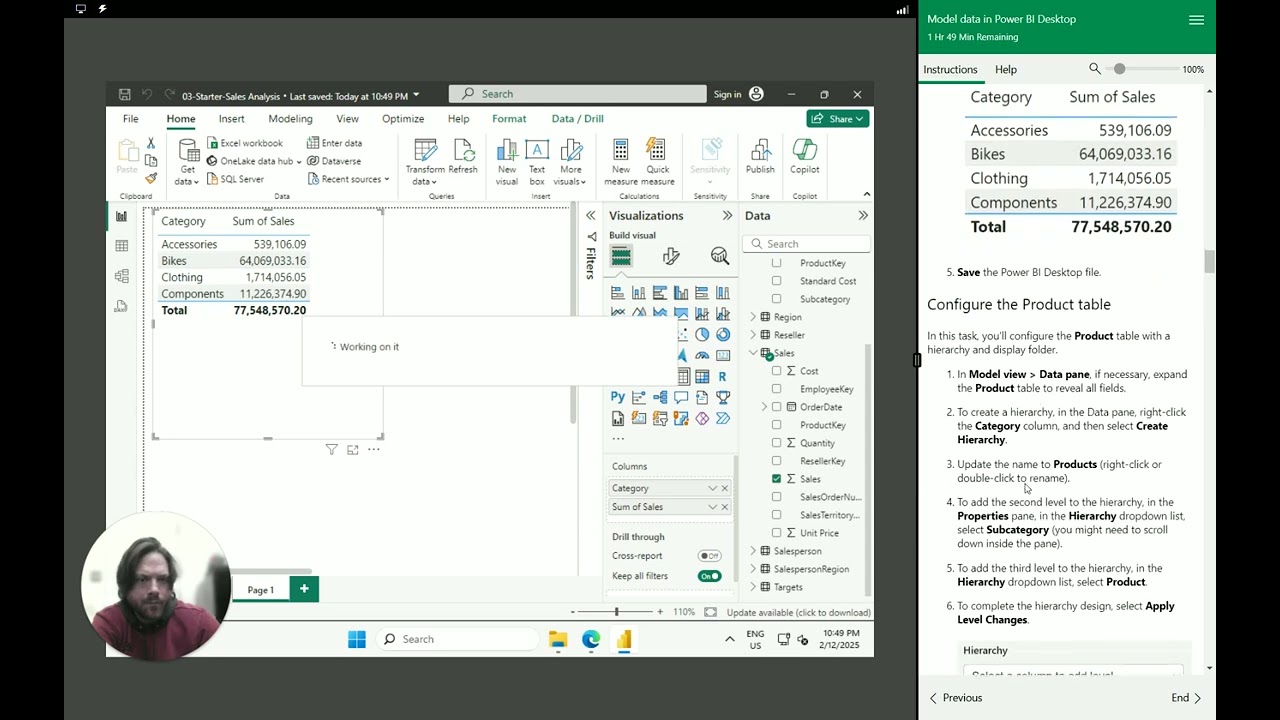Click the filter icon below the table visual
Viewport: 1280px width, 720px height.
point(331,450)
